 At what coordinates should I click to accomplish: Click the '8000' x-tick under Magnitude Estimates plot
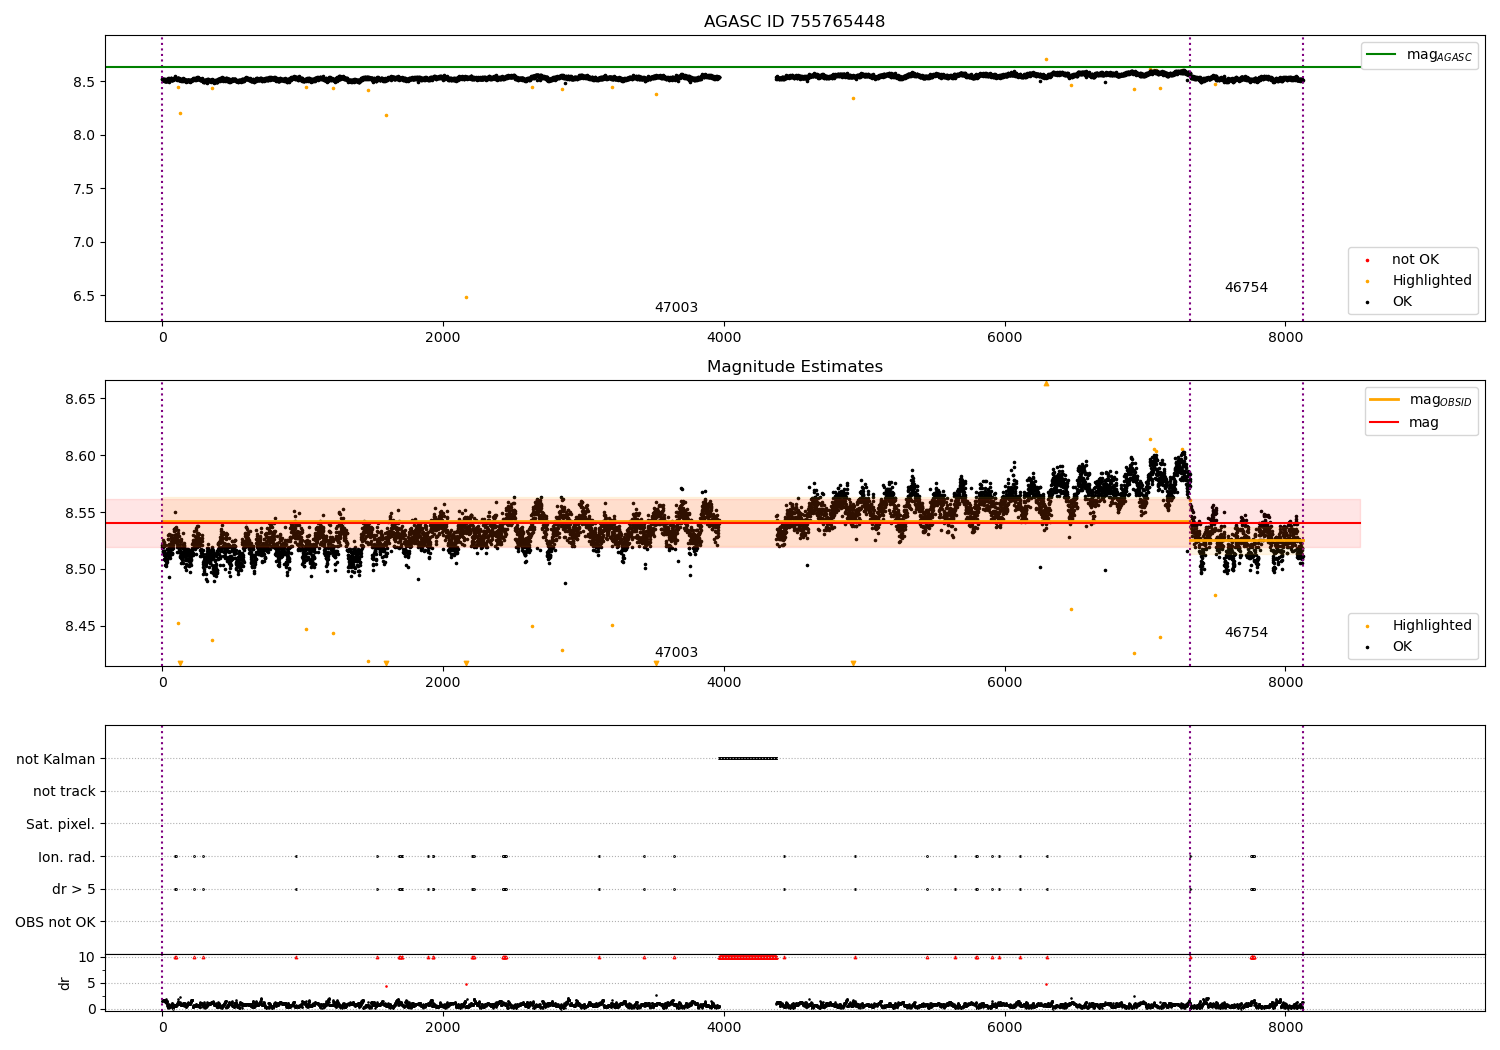point(1286,683)
